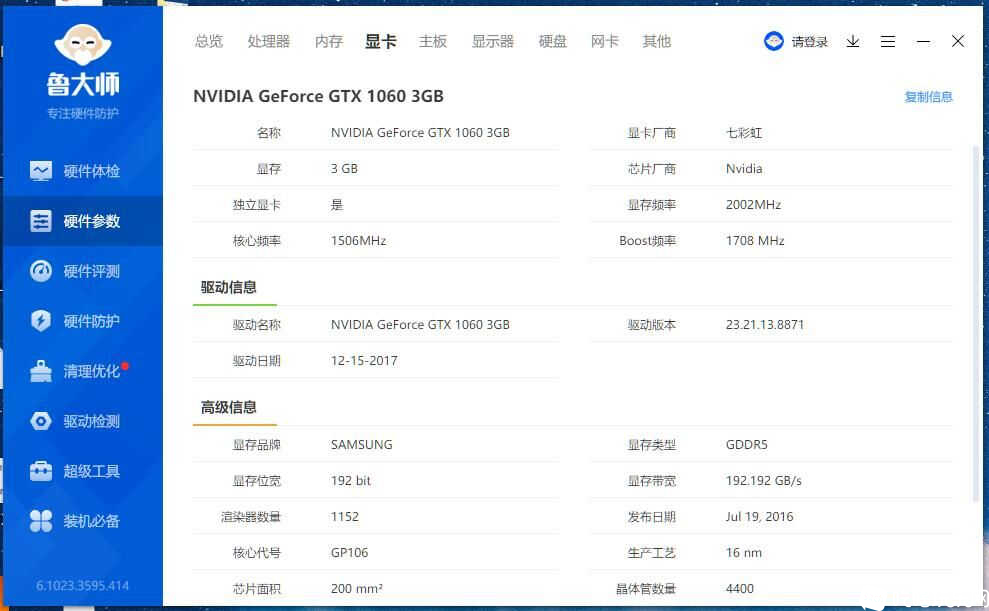
Task: Click the 高级信息 section header
Action: click(x=228, y=407)
